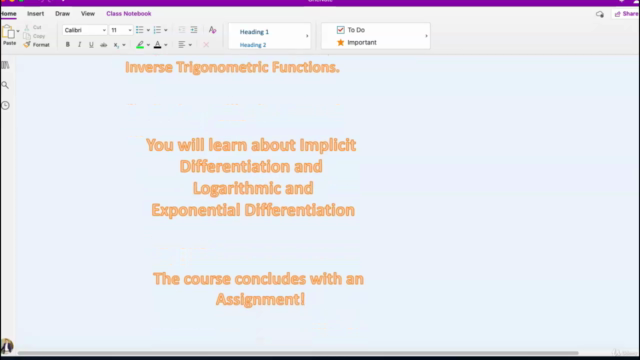Click paragraph alignment icon

[x=182, y=44]
